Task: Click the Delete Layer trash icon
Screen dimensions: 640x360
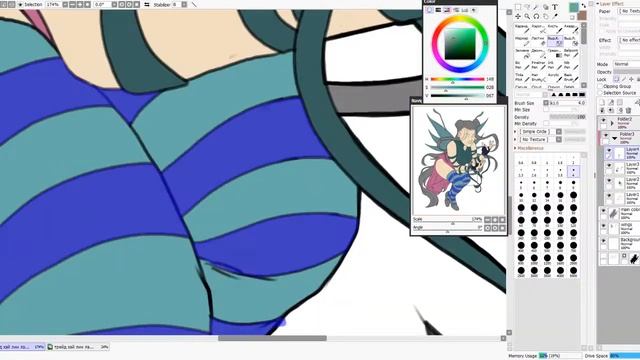Action: pyautogui.click(x=629, y=110)
